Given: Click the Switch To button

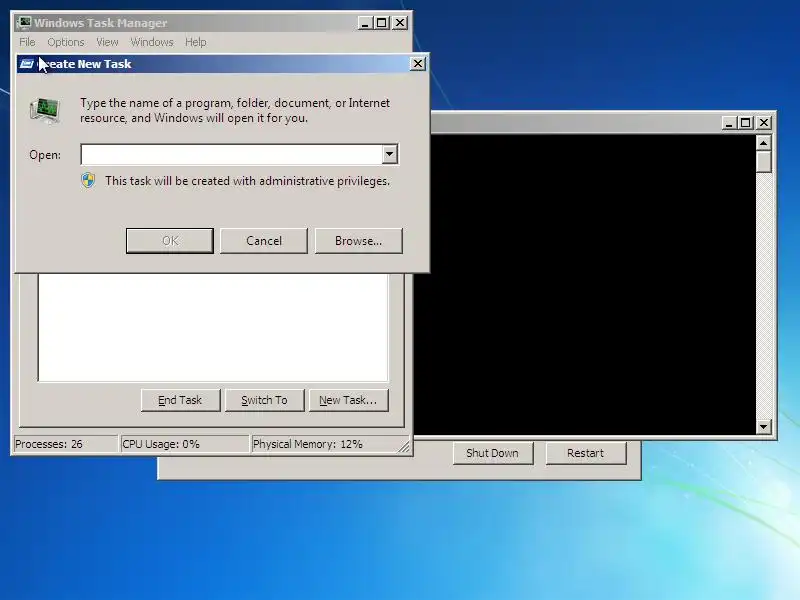Looking at the screenshot, I should [x=264, y=401].
